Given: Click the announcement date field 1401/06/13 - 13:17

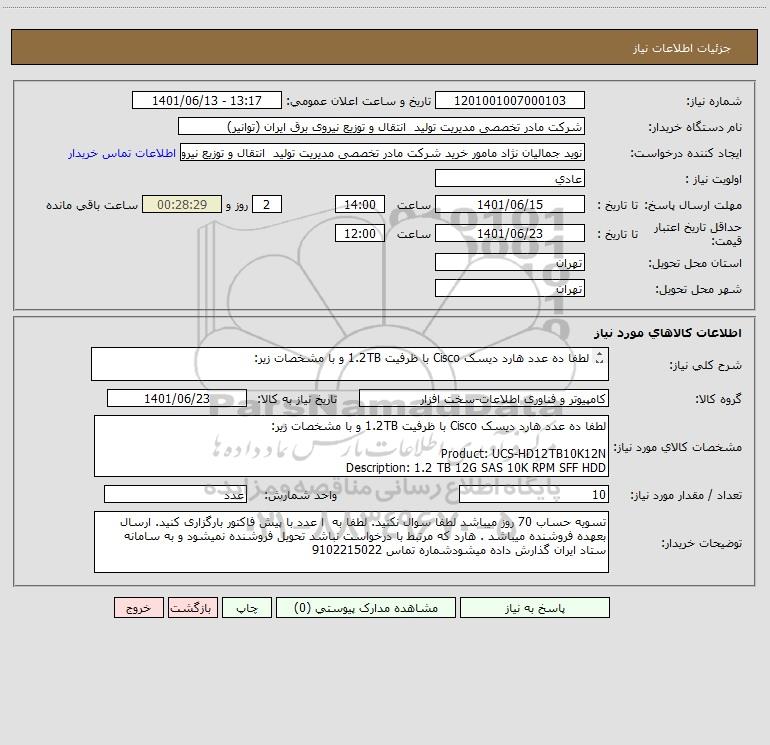Looking at the screenshot, I should (207, 100).
